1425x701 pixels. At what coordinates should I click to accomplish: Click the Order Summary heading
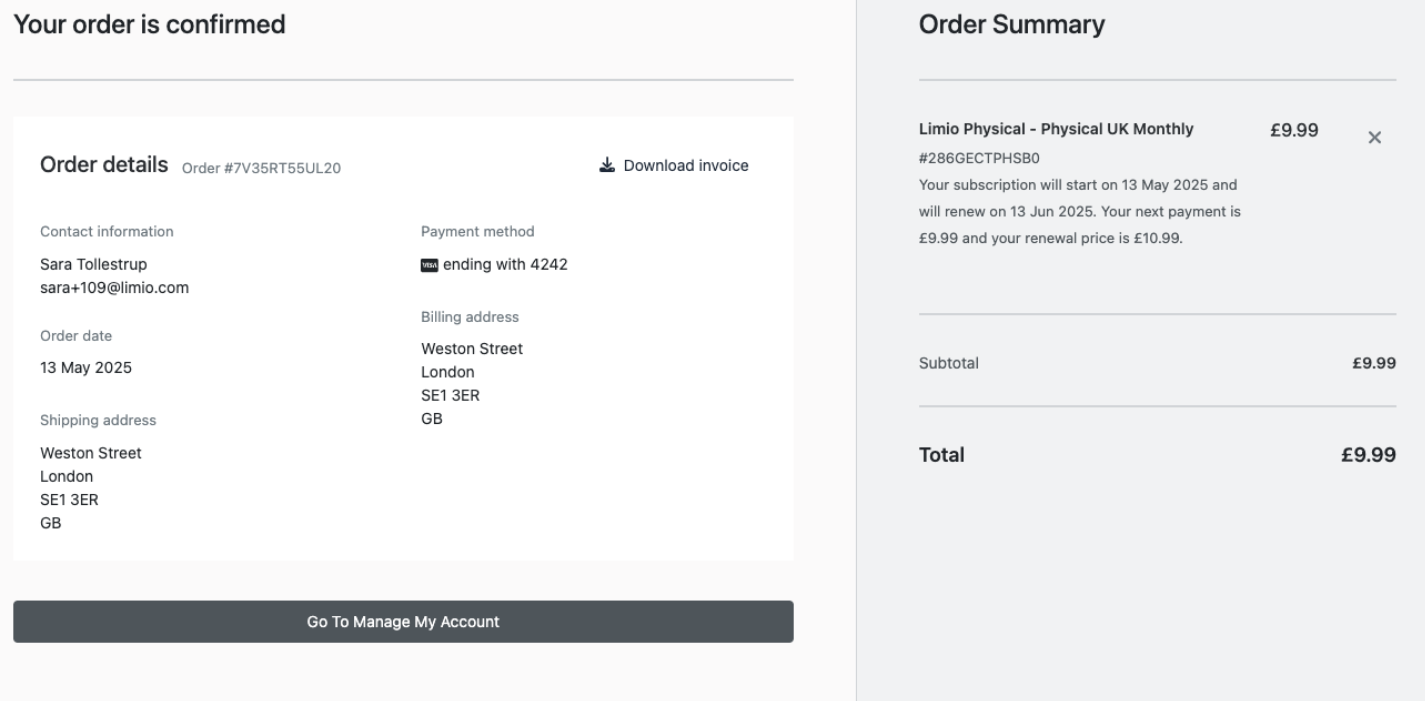[x=1011, y=25]
